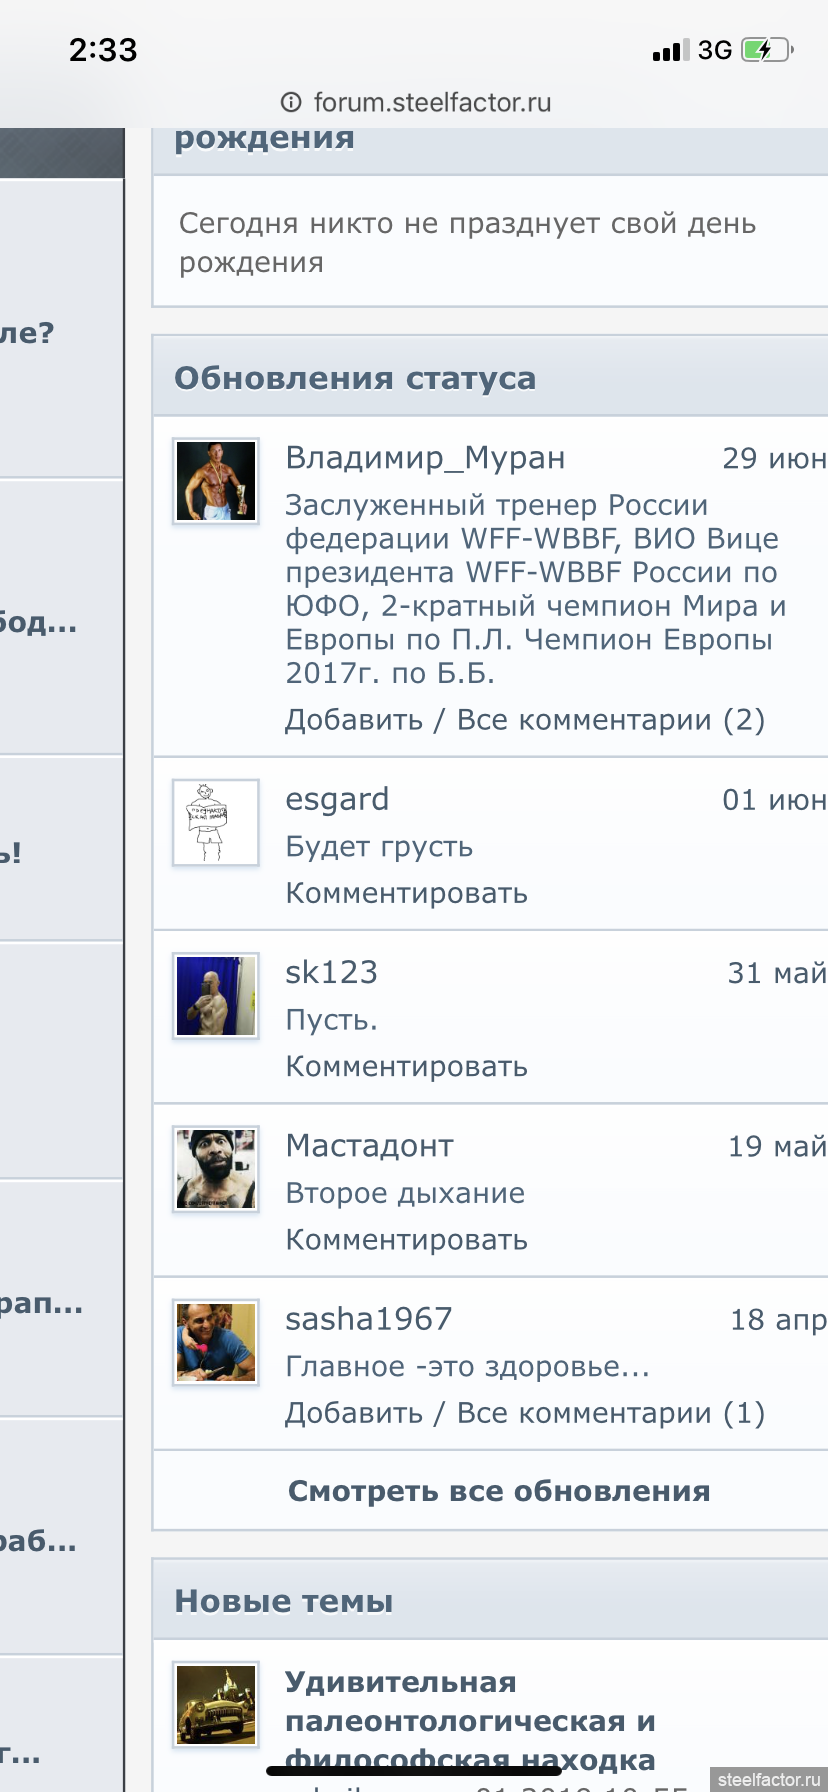Open Добавить / Все комментарии (1) link

pos(525,1413)
